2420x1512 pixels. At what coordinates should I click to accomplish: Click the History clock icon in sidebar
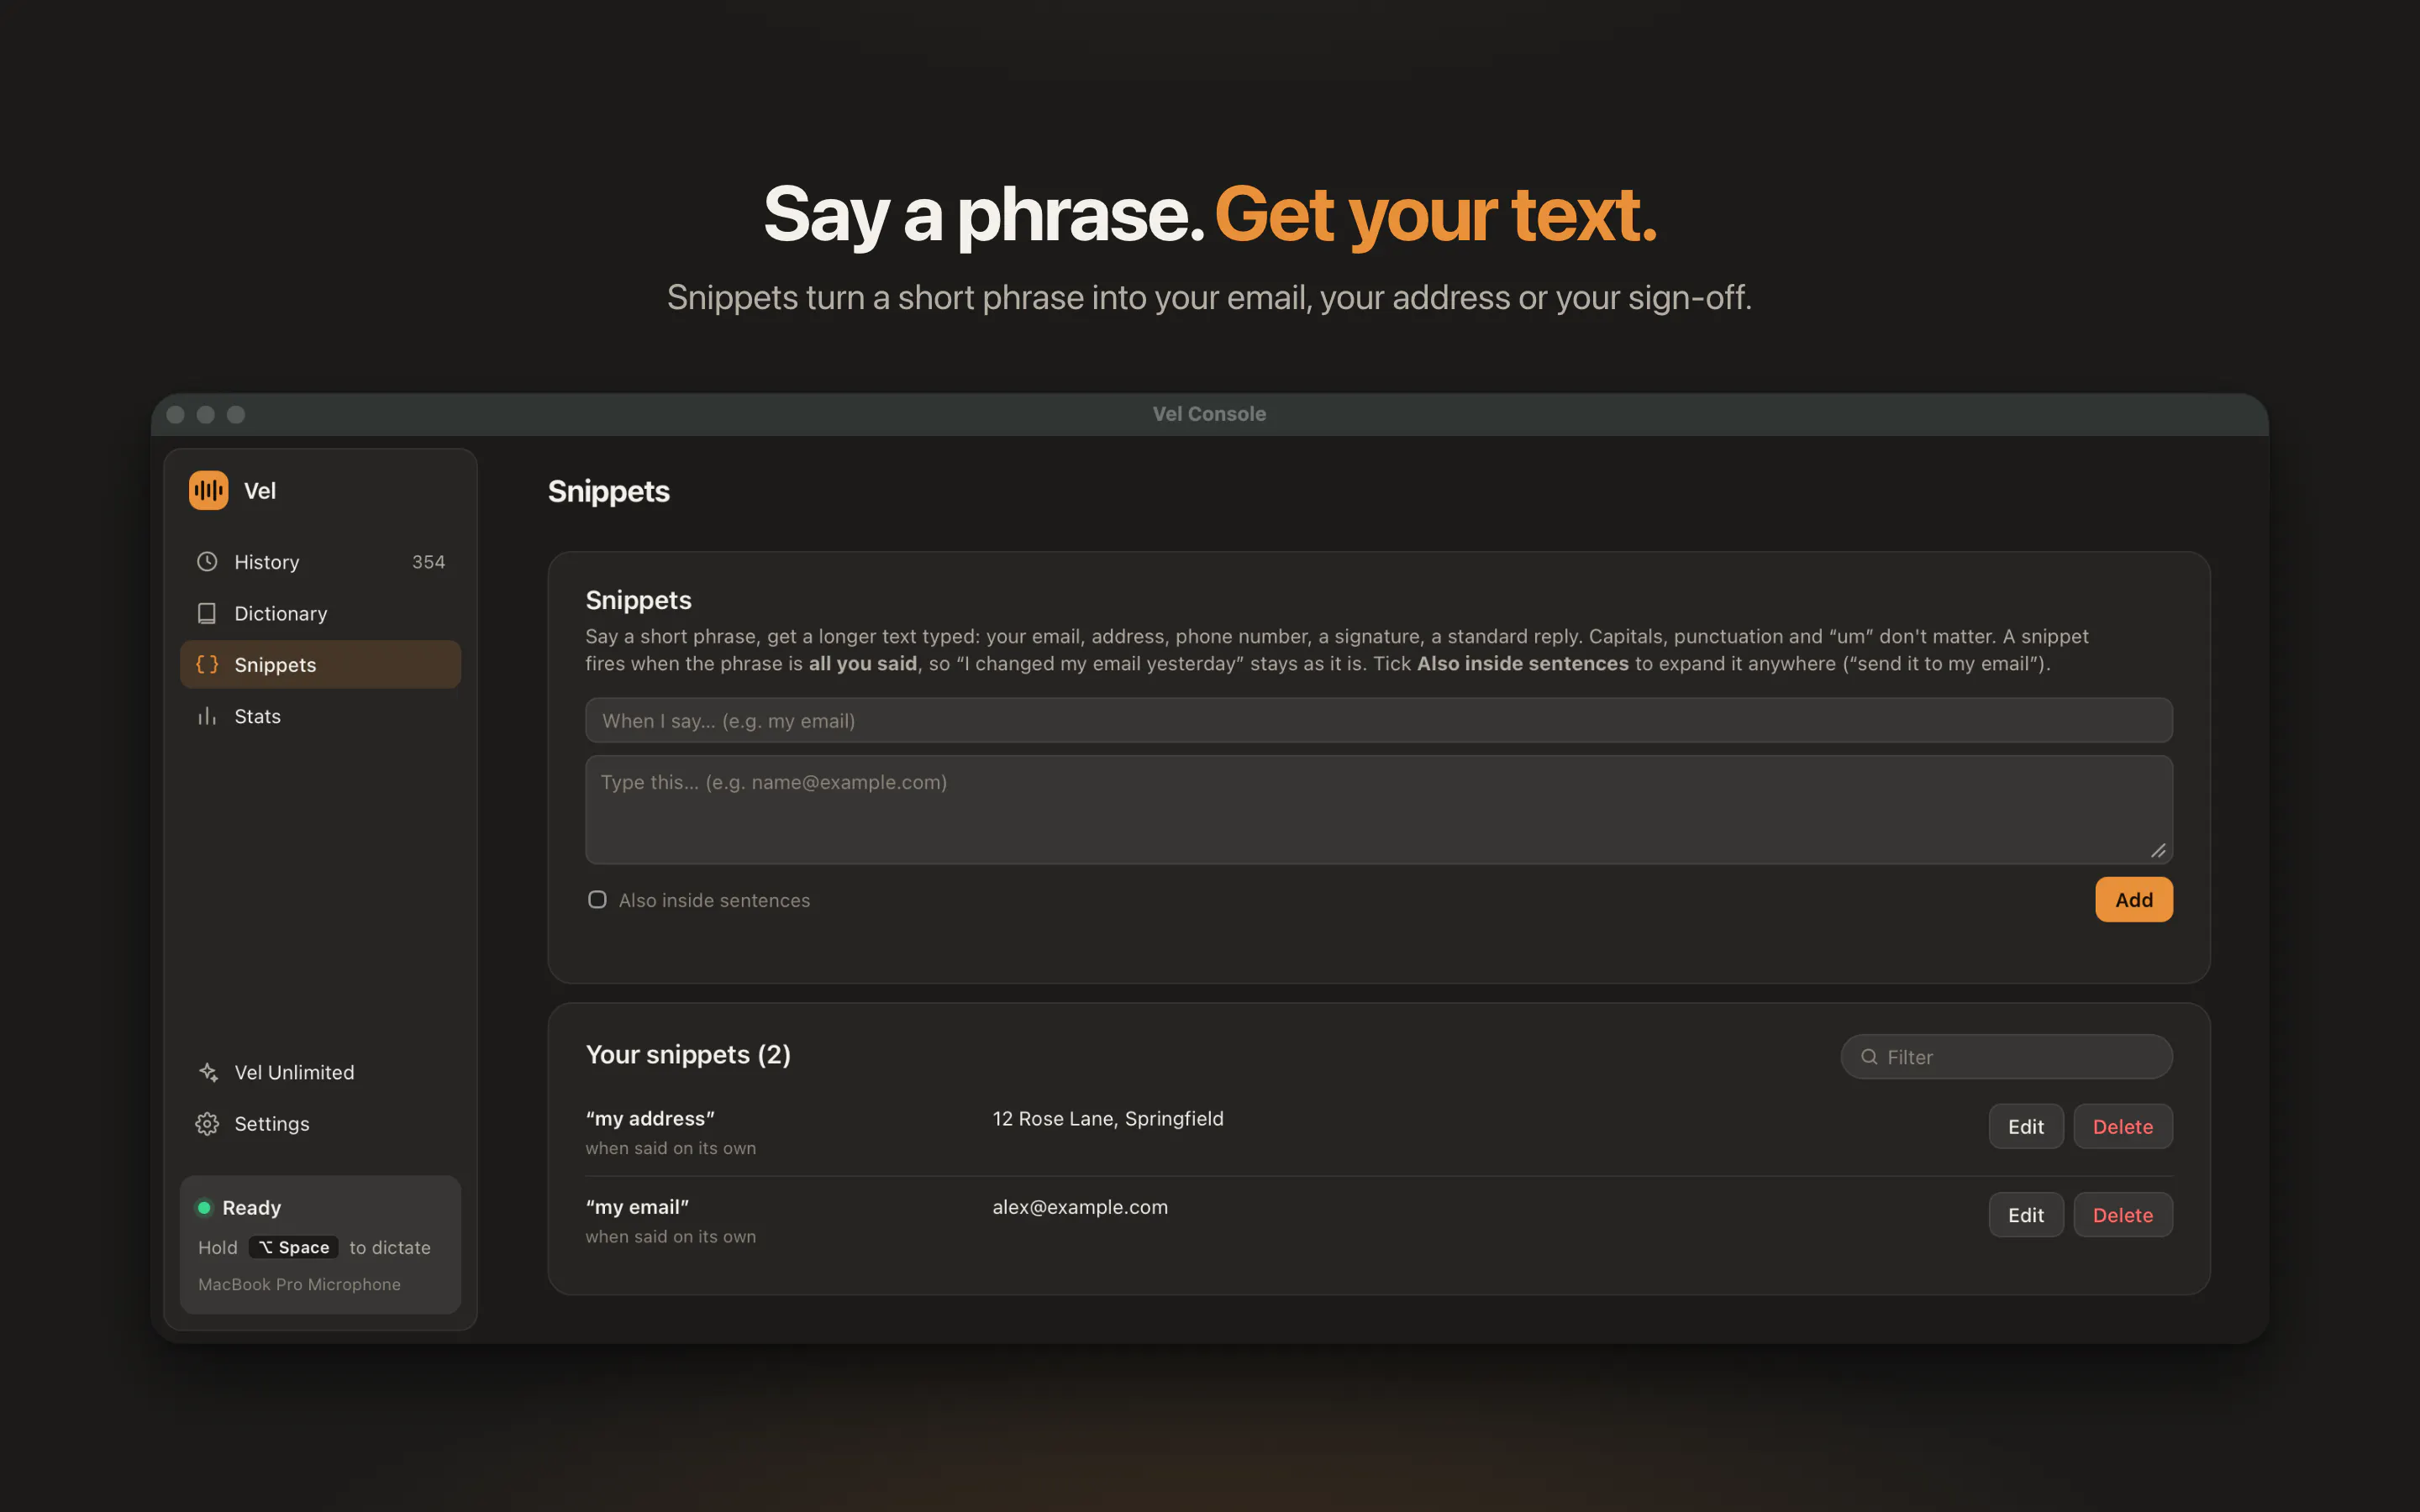click(207, 561)
